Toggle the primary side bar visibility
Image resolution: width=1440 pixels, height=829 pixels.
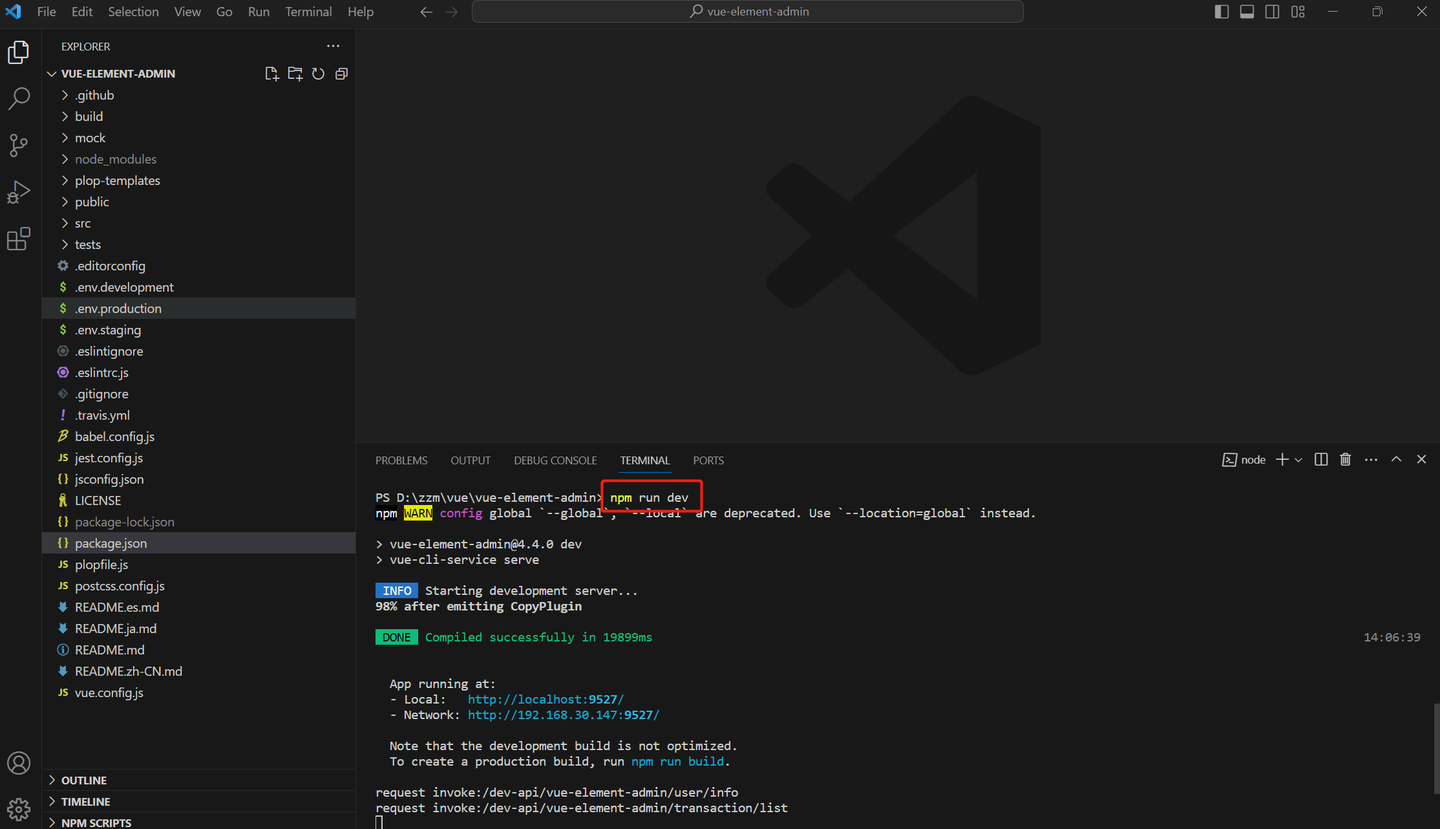pyautogui.click(x=1222, y=12)
